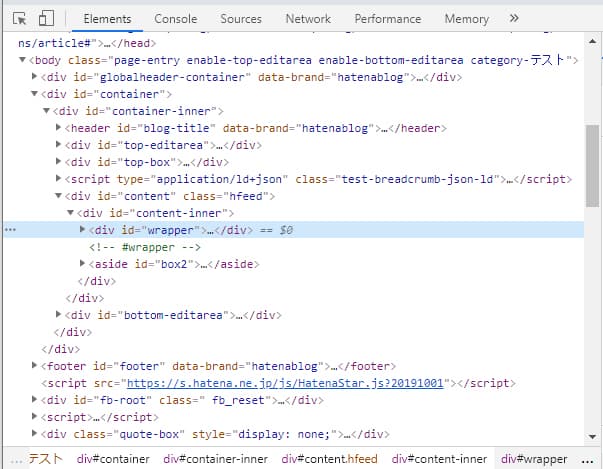Switch to the Console tab

(x=176, y=19)
